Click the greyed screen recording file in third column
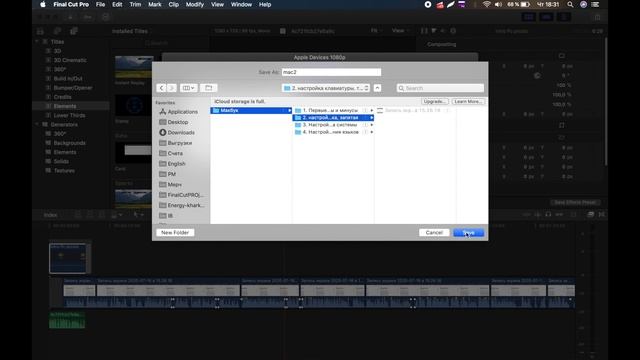Image resolution: width=640 pixels, height=360 pixels. pyautogui.click(x=412, y=110)
